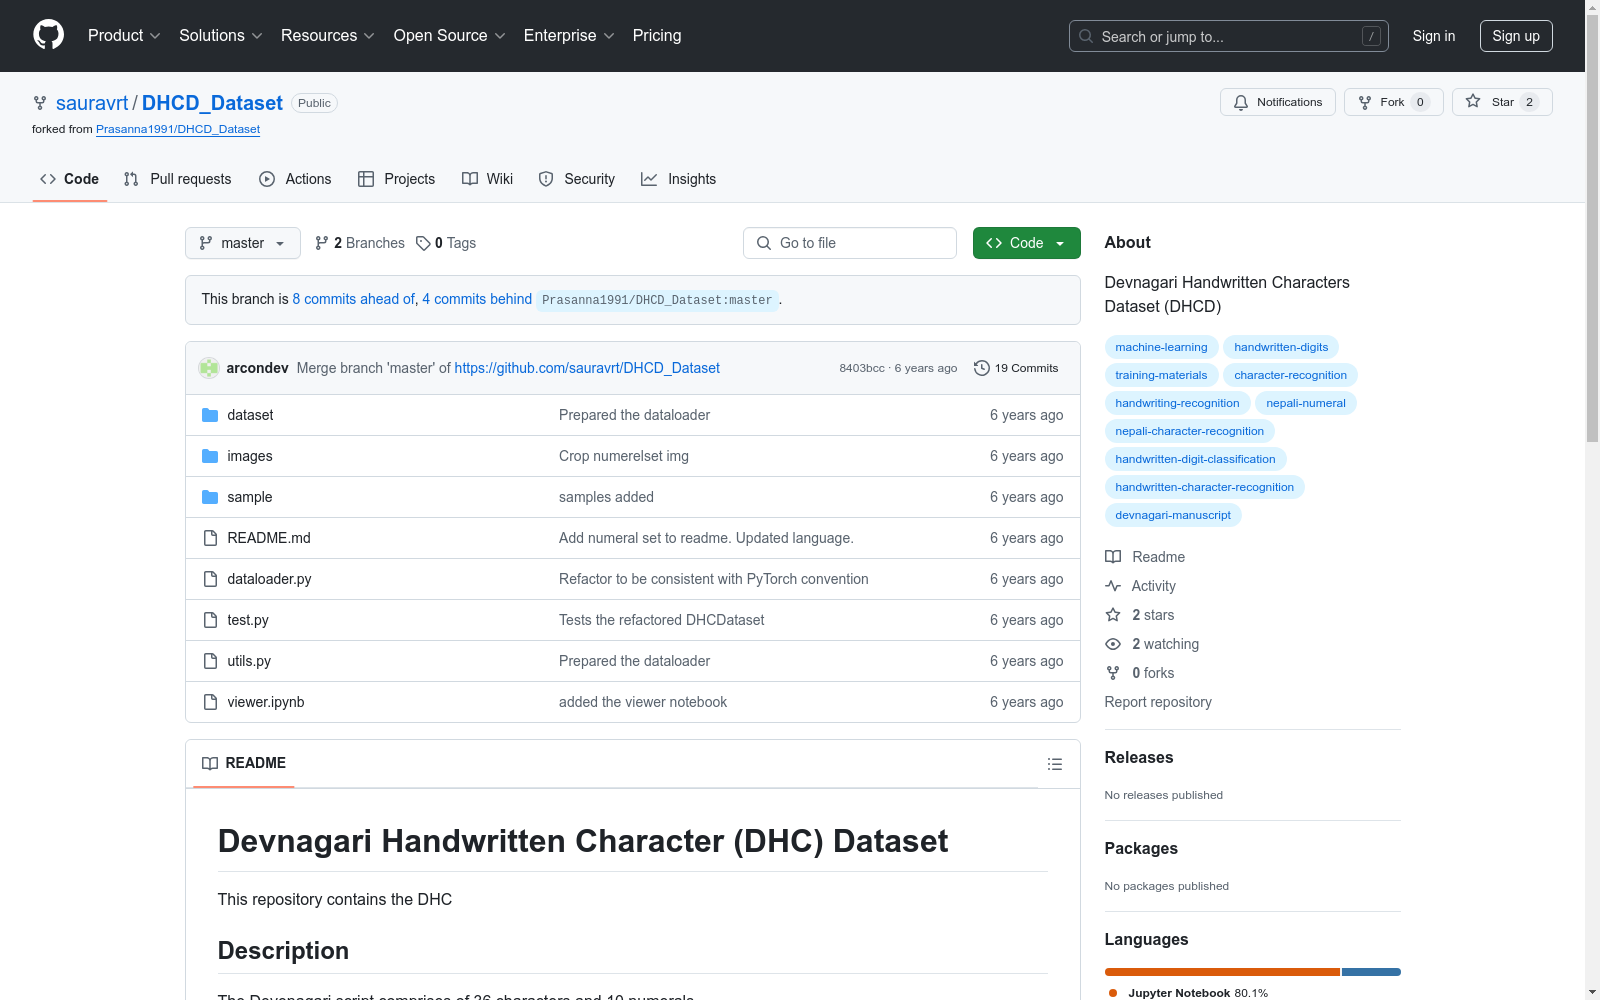Click the Sign up button

1516,36
